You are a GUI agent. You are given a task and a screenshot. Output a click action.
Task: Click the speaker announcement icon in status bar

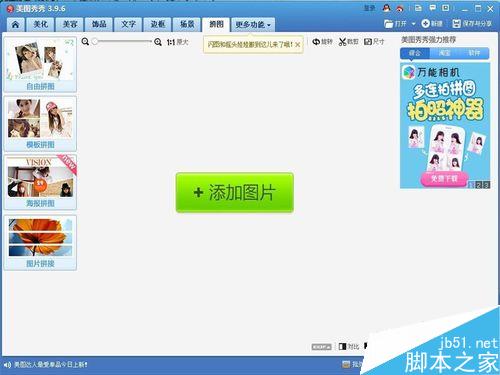7,365
